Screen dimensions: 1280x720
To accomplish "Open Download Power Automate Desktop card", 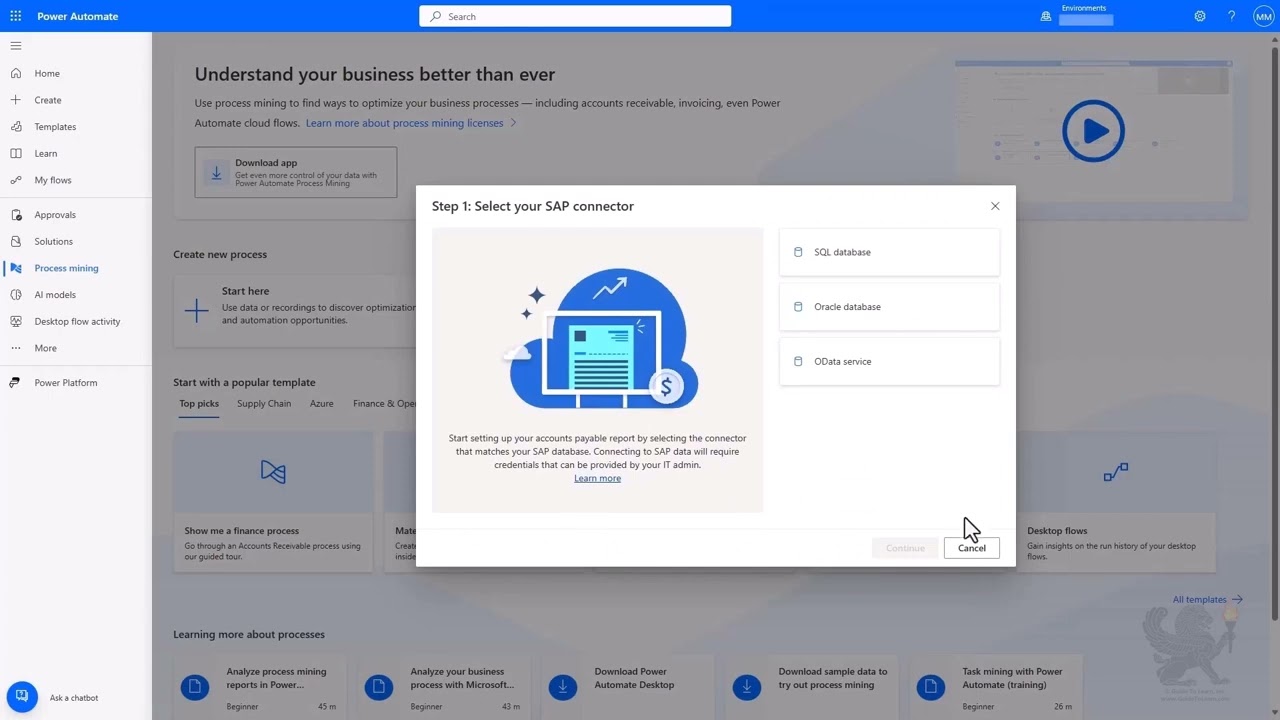I will point(628,688).
